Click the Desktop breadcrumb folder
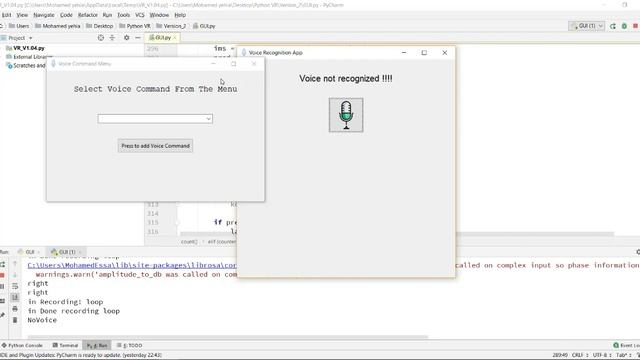Viewport: 640px width, 360px height. click(100, 26)
